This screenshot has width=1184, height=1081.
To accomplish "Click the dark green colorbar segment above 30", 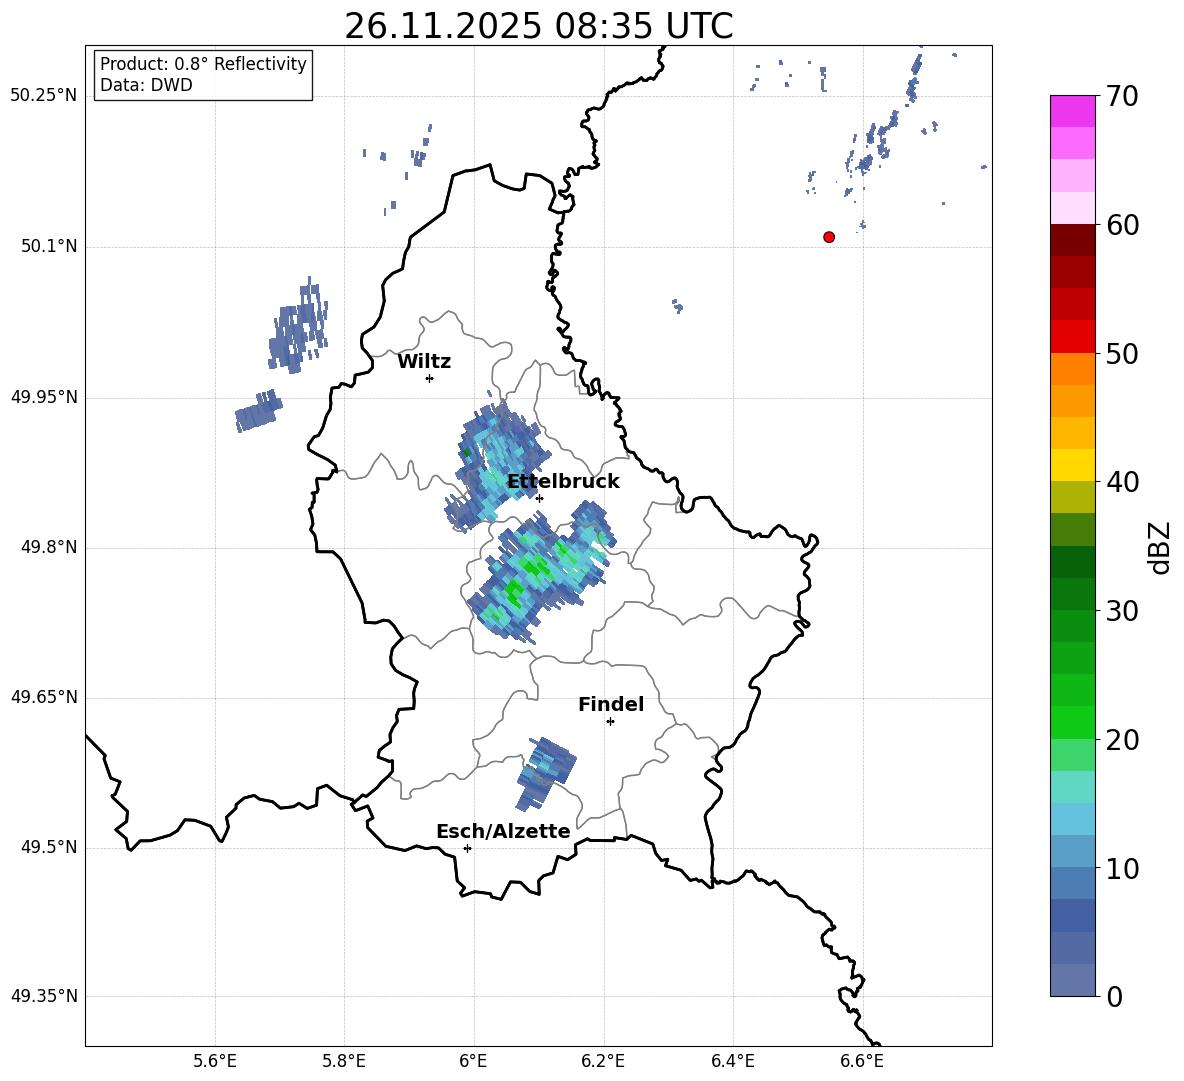I will point(1073,594).
